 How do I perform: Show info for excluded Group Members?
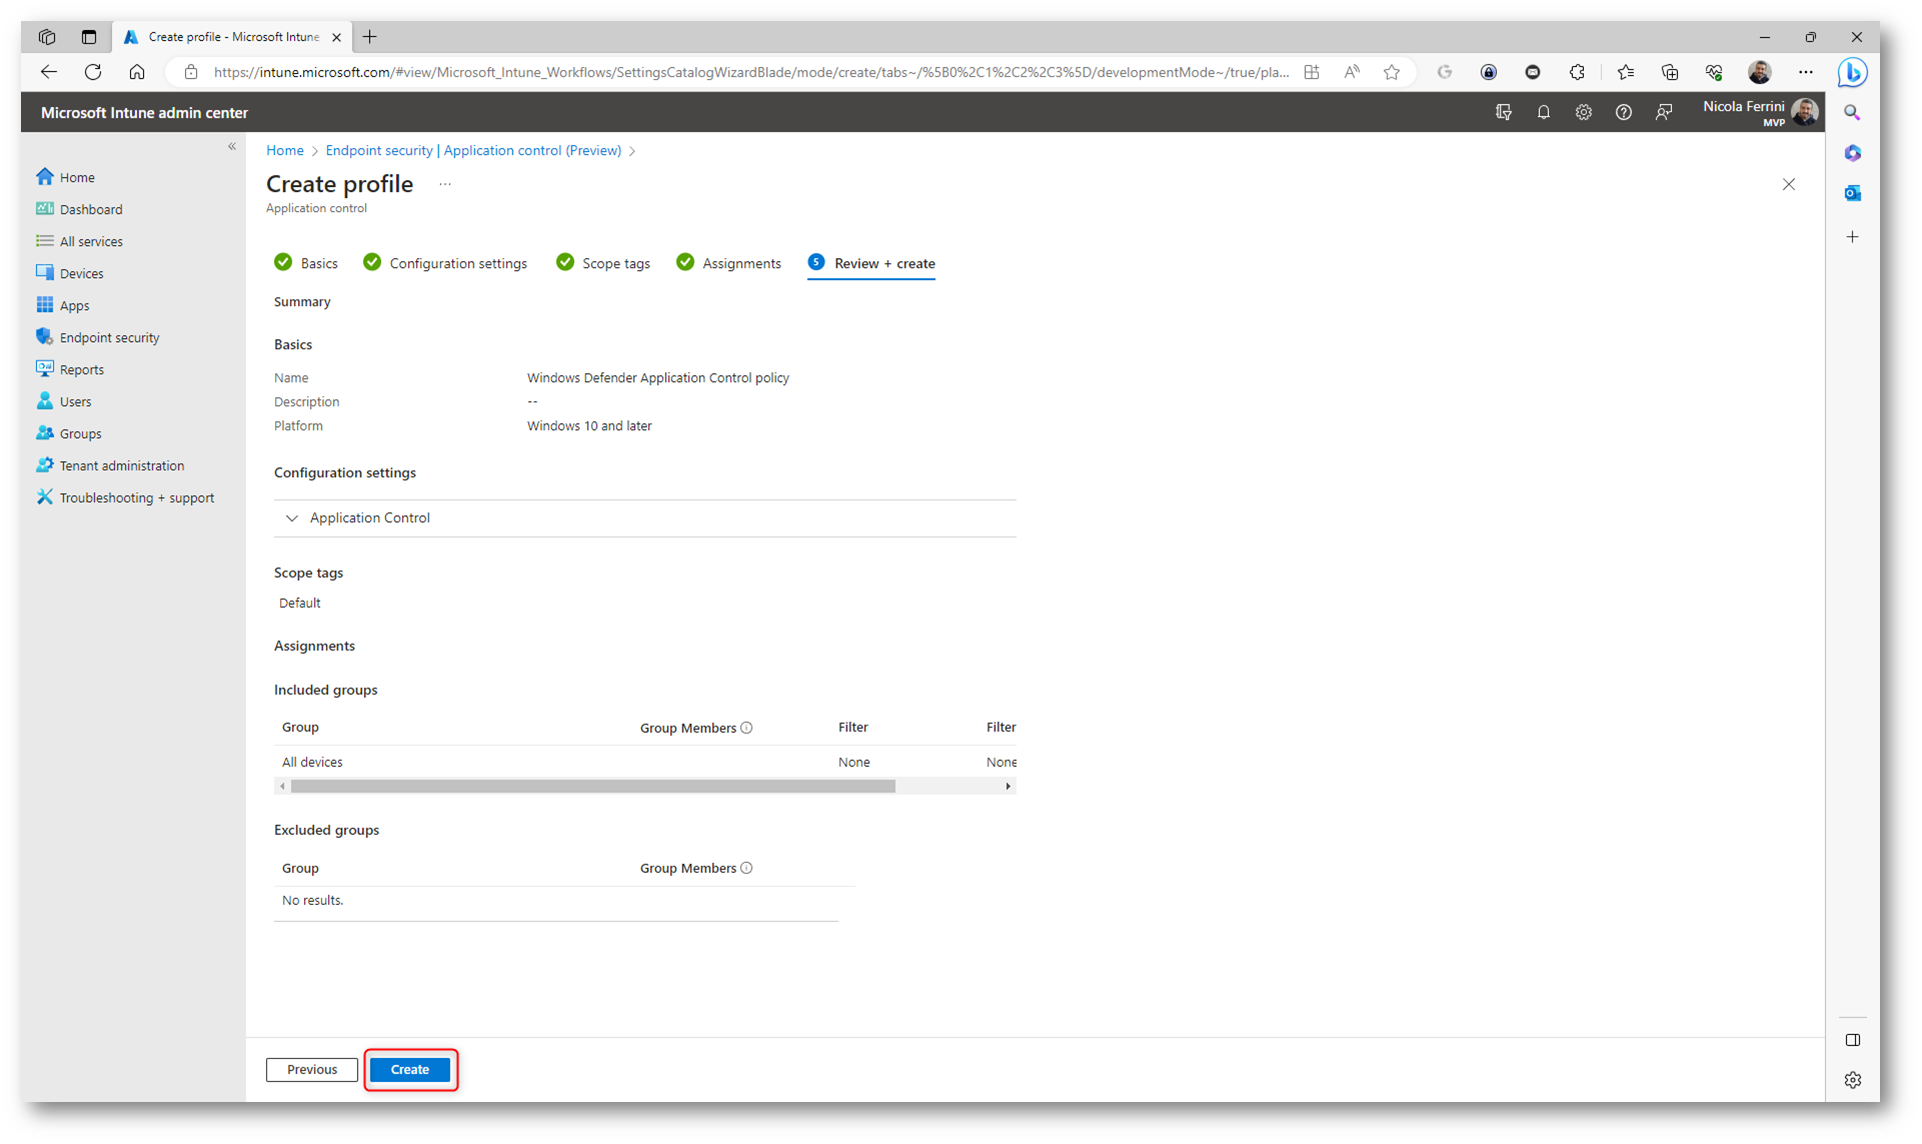click(746, 868)
